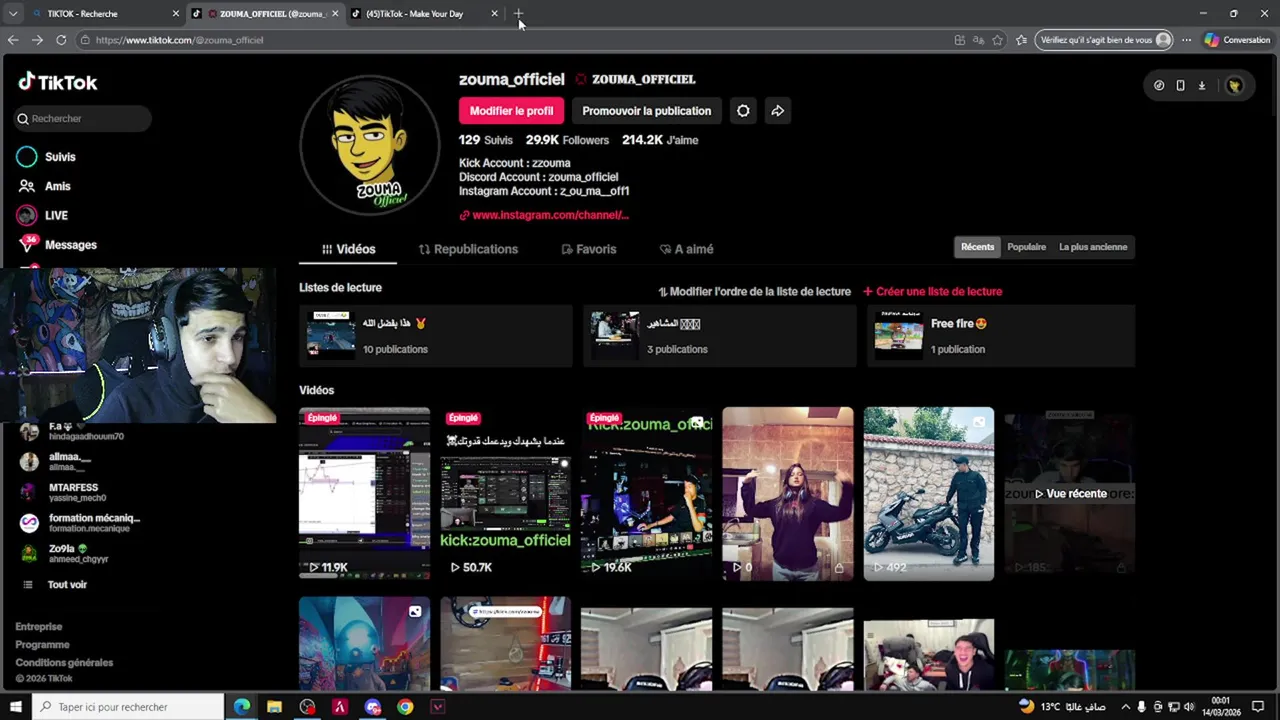Image resolution: width=1280 pixels, height=720 pixels.
Task: Select the Récents sort option
Action: coord(977,247)
